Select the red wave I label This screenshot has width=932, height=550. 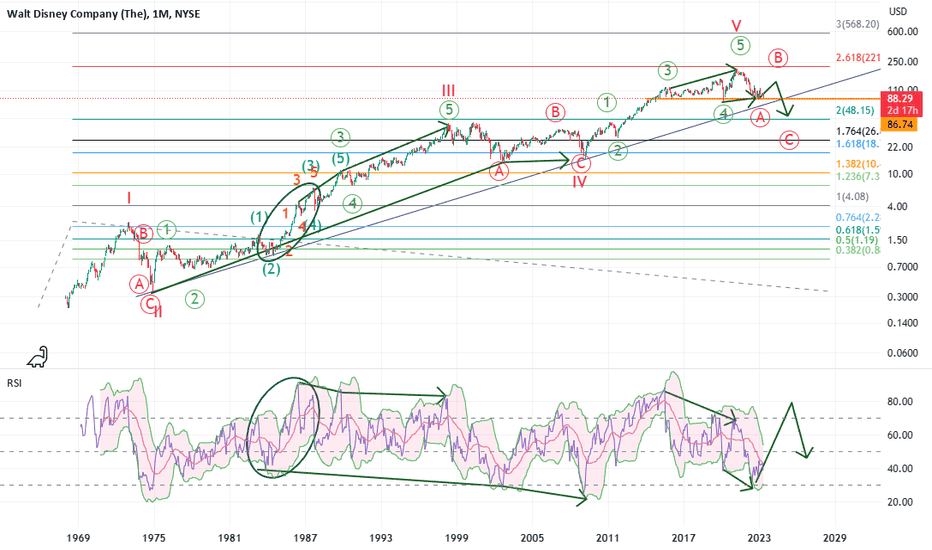click(128, 197)
